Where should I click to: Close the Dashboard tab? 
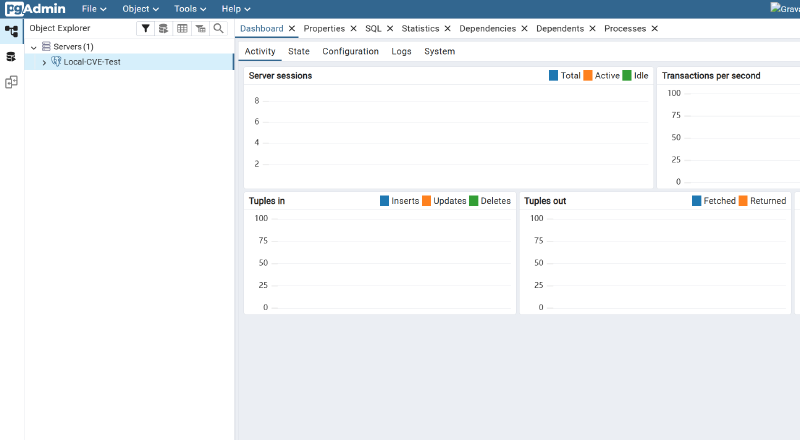[292, 29]
